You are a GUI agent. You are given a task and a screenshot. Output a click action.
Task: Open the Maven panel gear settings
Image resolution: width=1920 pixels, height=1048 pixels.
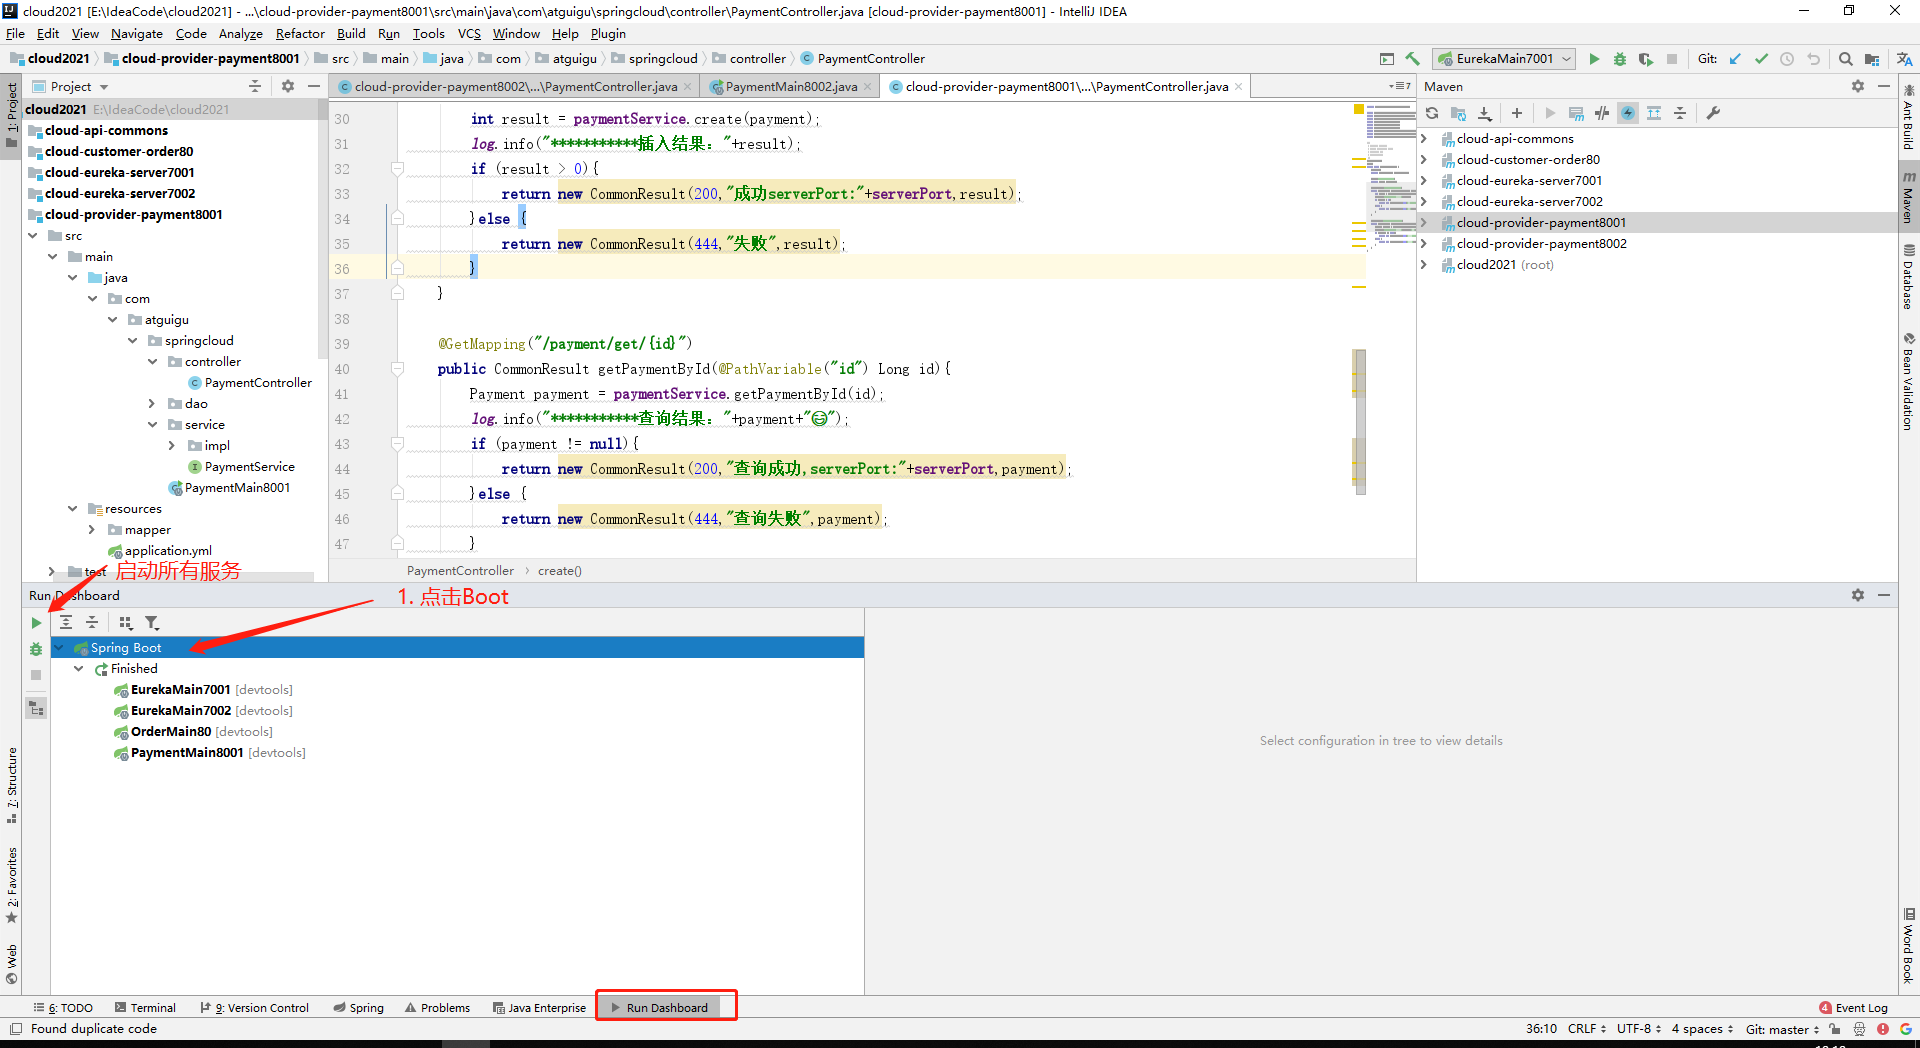point(1858,87)
